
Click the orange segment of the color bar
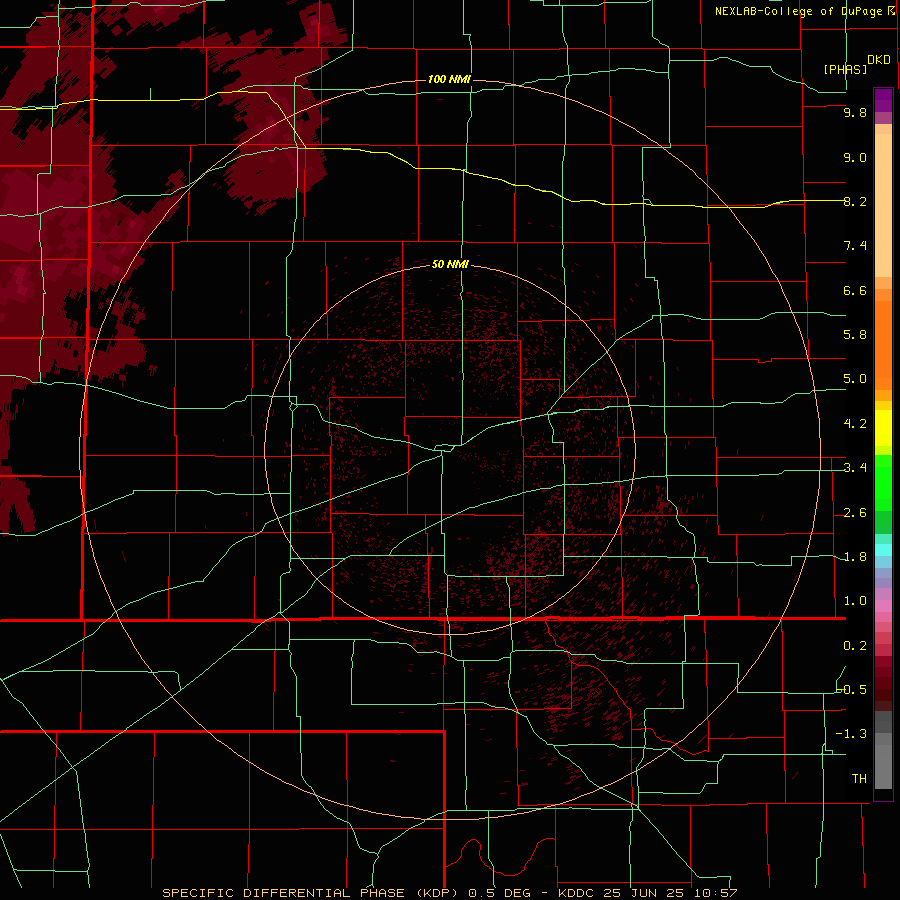click(x=883, y=344)
